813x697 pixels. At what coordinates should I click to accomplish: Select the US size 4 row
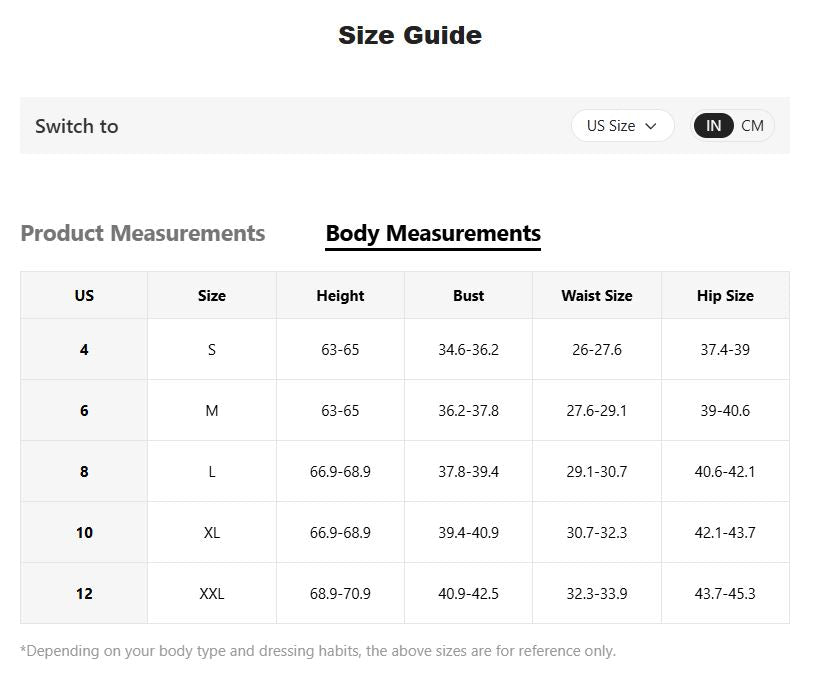[x=84, y=350]
